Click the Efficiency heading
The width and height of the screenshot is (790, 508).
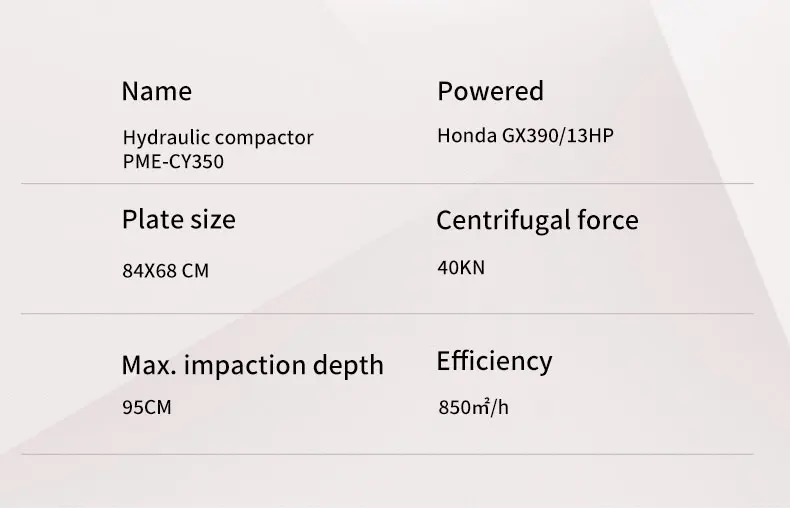click(x=494, y=361)
